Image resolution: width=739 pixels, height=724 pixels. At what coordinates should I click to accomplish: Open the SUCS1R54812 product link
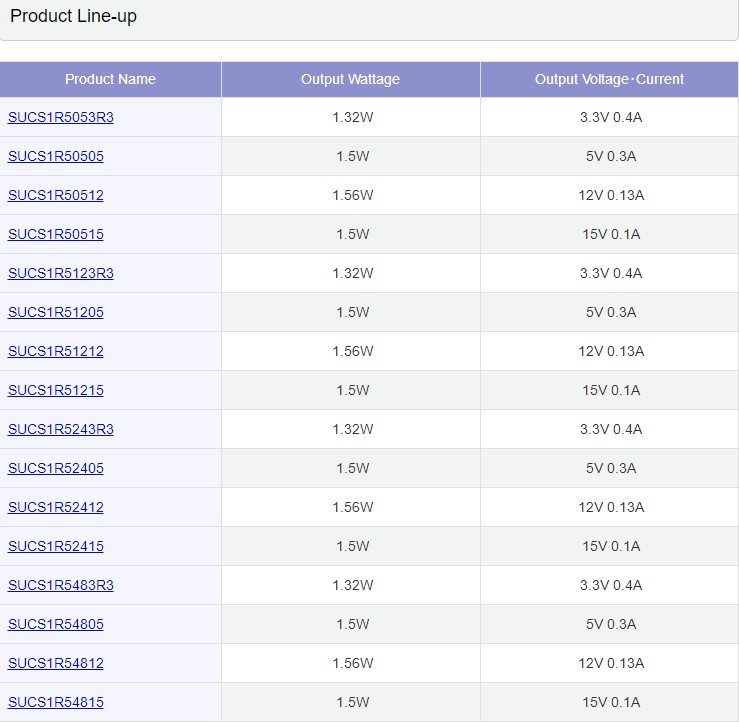[x=55, y=663]
